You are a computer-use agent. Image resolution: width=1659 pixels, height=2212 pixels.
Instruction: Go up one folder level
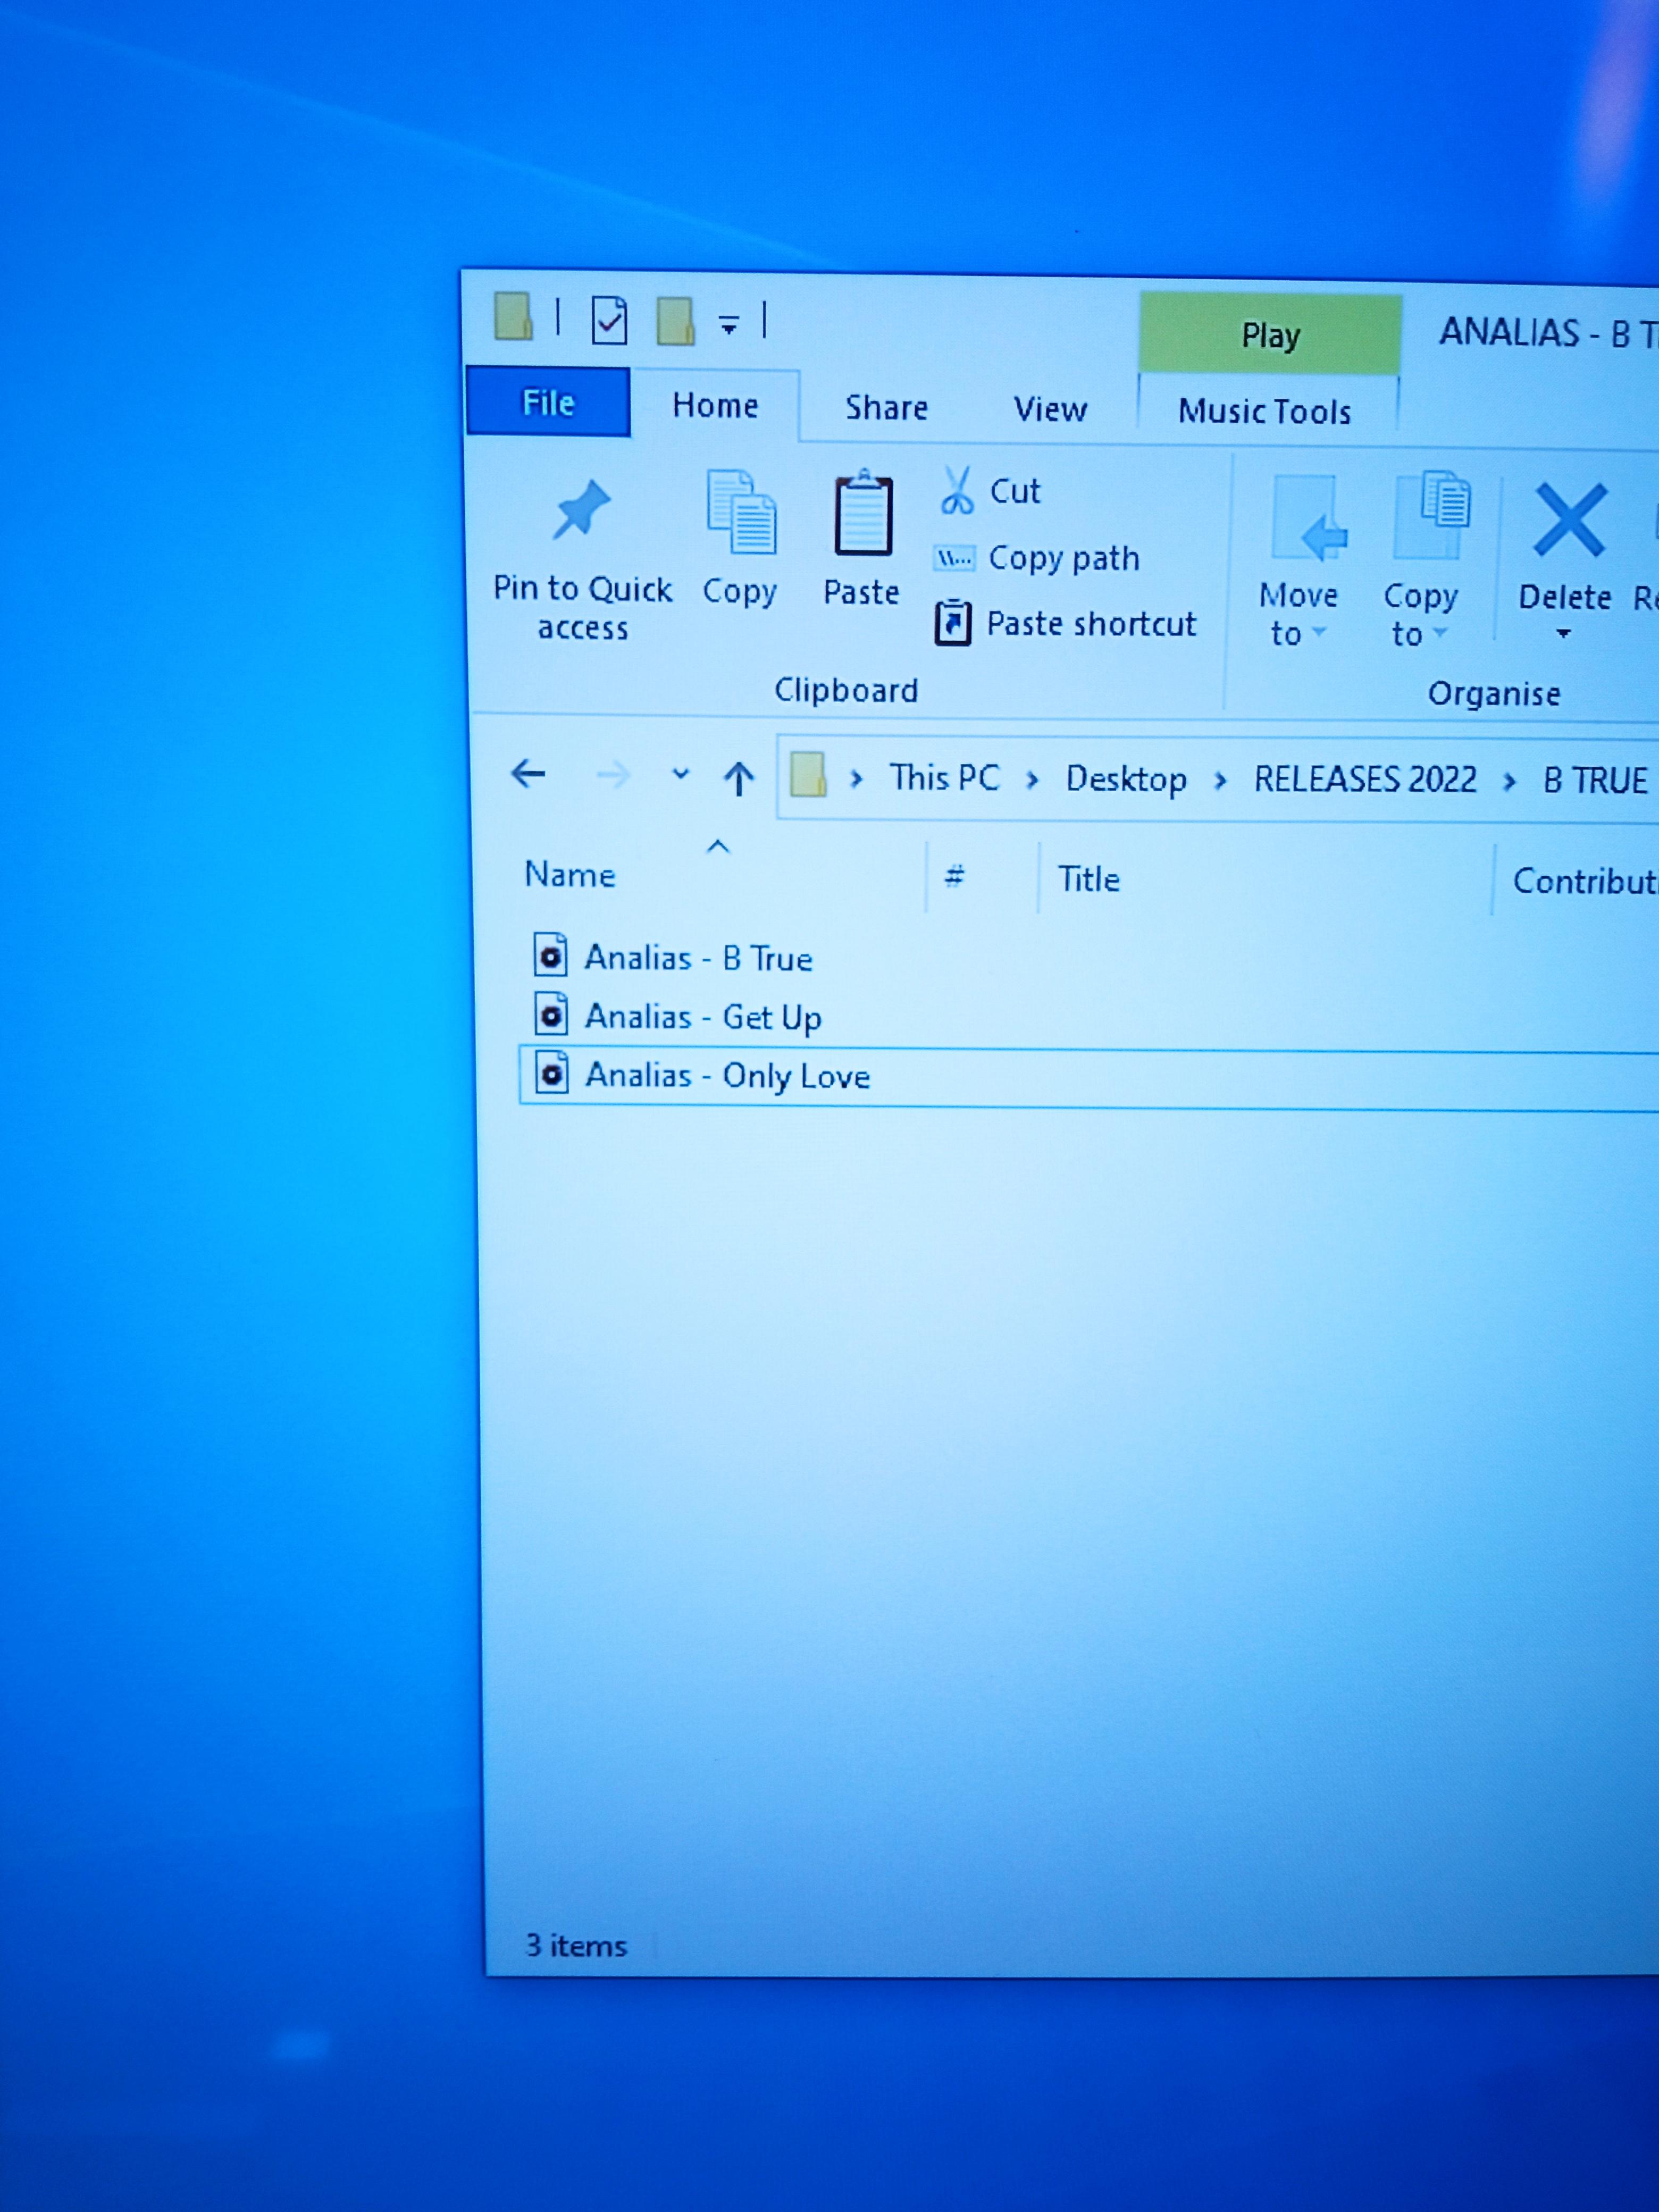pyautogui.click(x=739, y=777)
